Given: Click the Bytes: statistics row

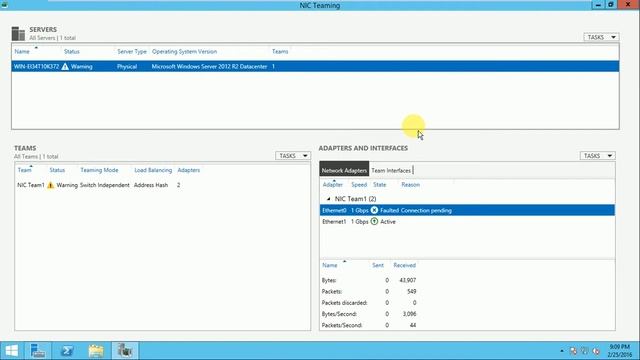Looking at the screenshot, I should [x=369, y=280].
